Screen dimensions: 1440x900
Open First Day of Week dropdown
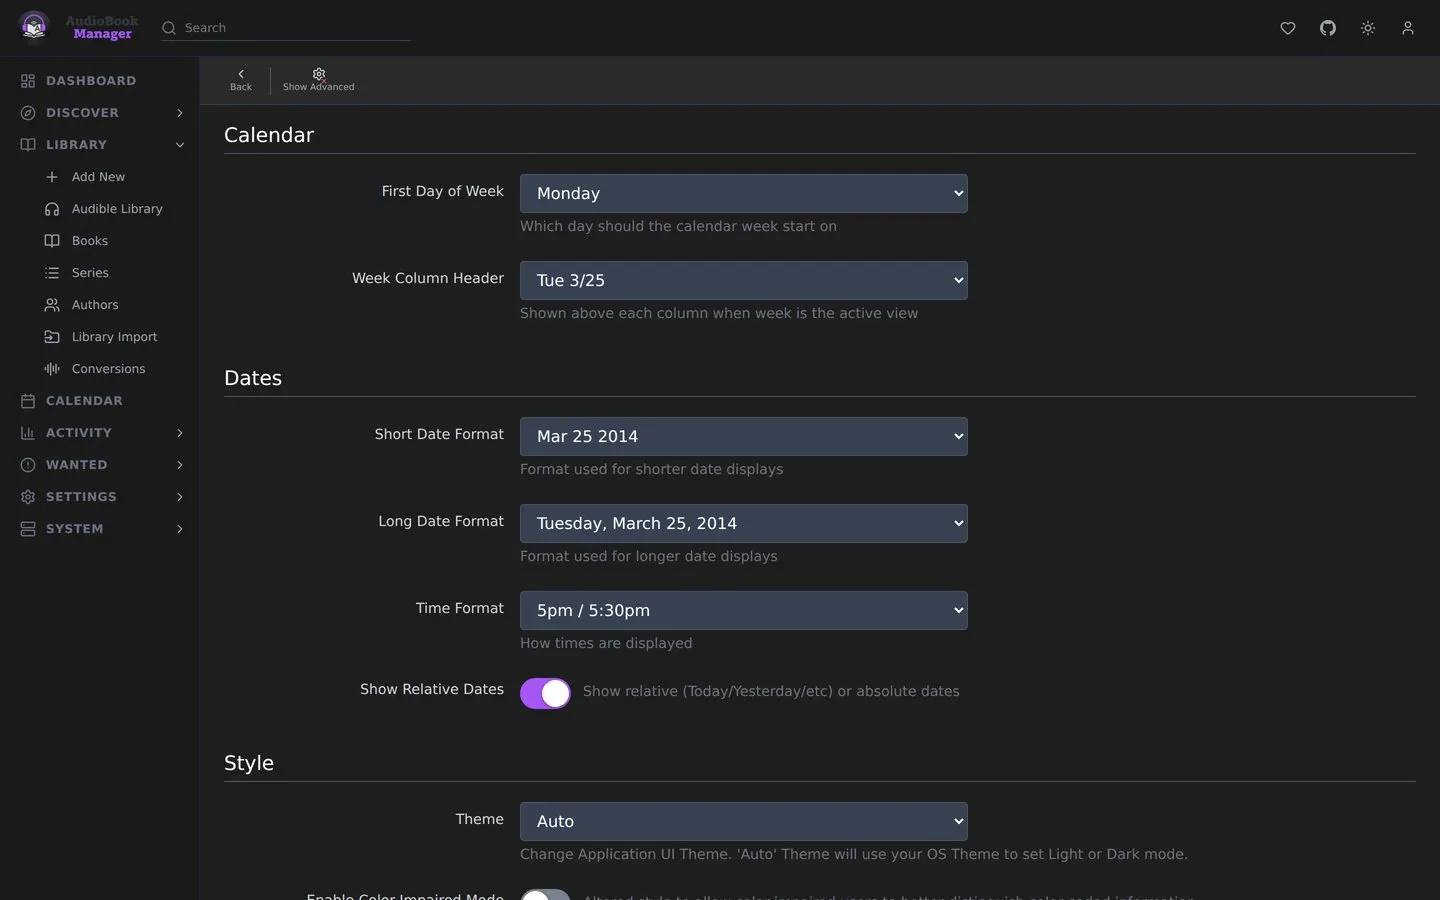tap(744, 193)
